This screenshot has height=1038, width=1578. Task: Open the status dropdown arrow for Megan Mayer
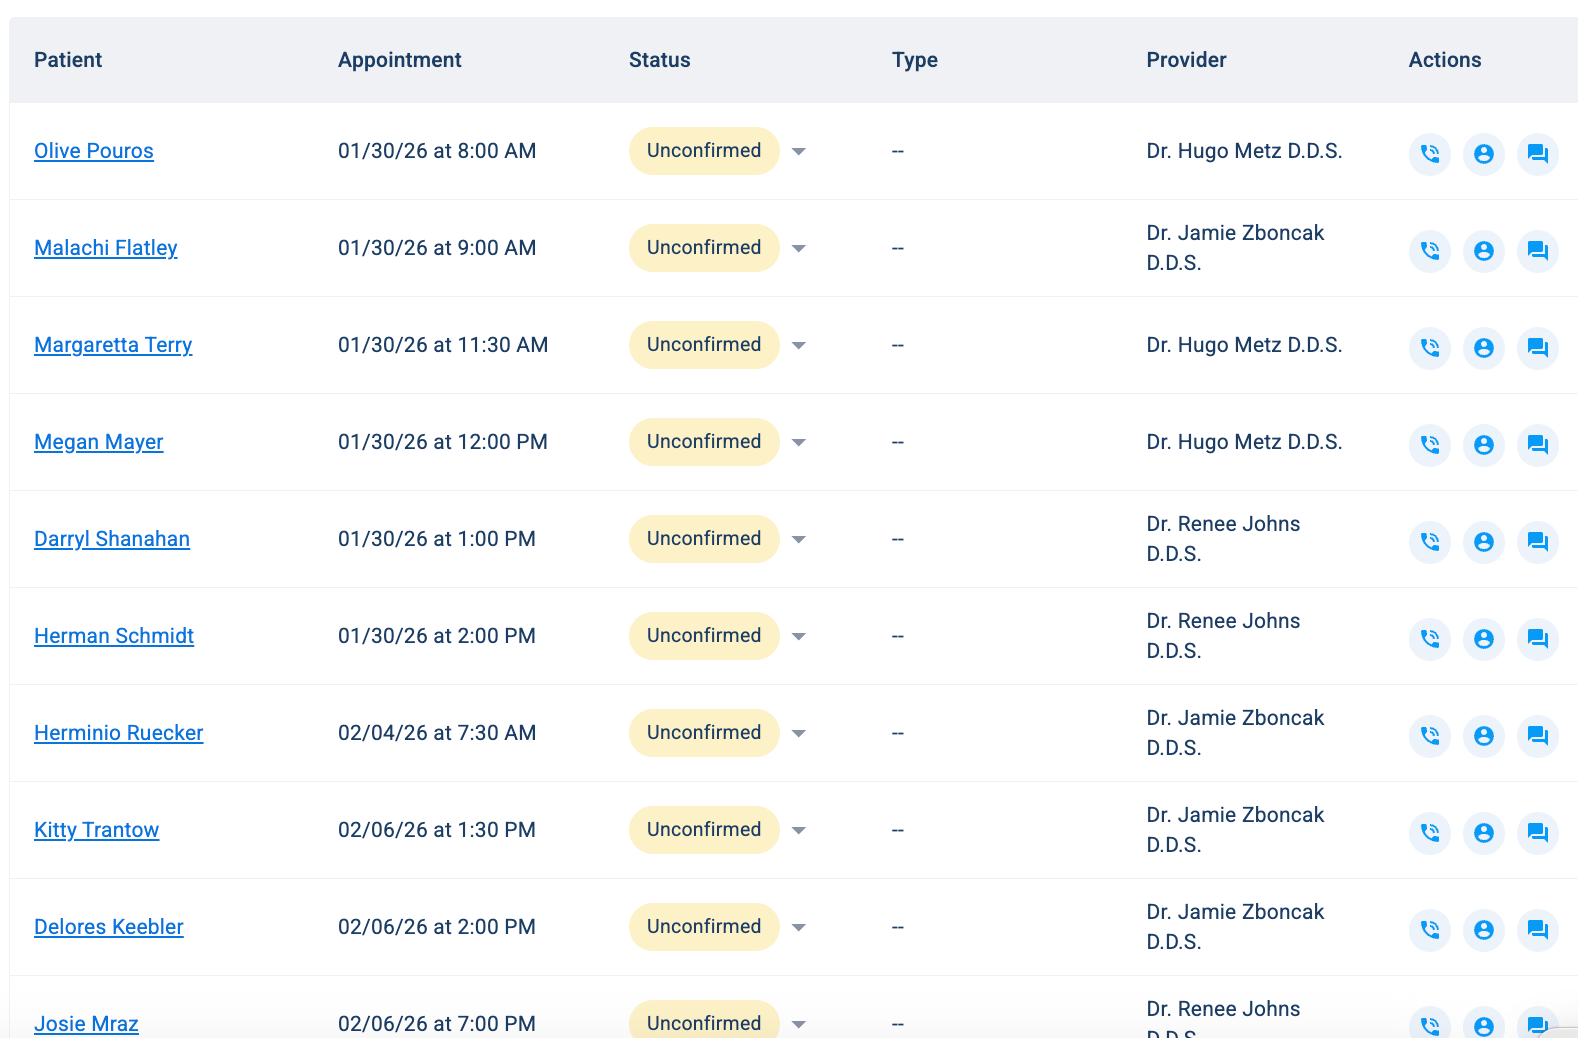pos(799,443)
